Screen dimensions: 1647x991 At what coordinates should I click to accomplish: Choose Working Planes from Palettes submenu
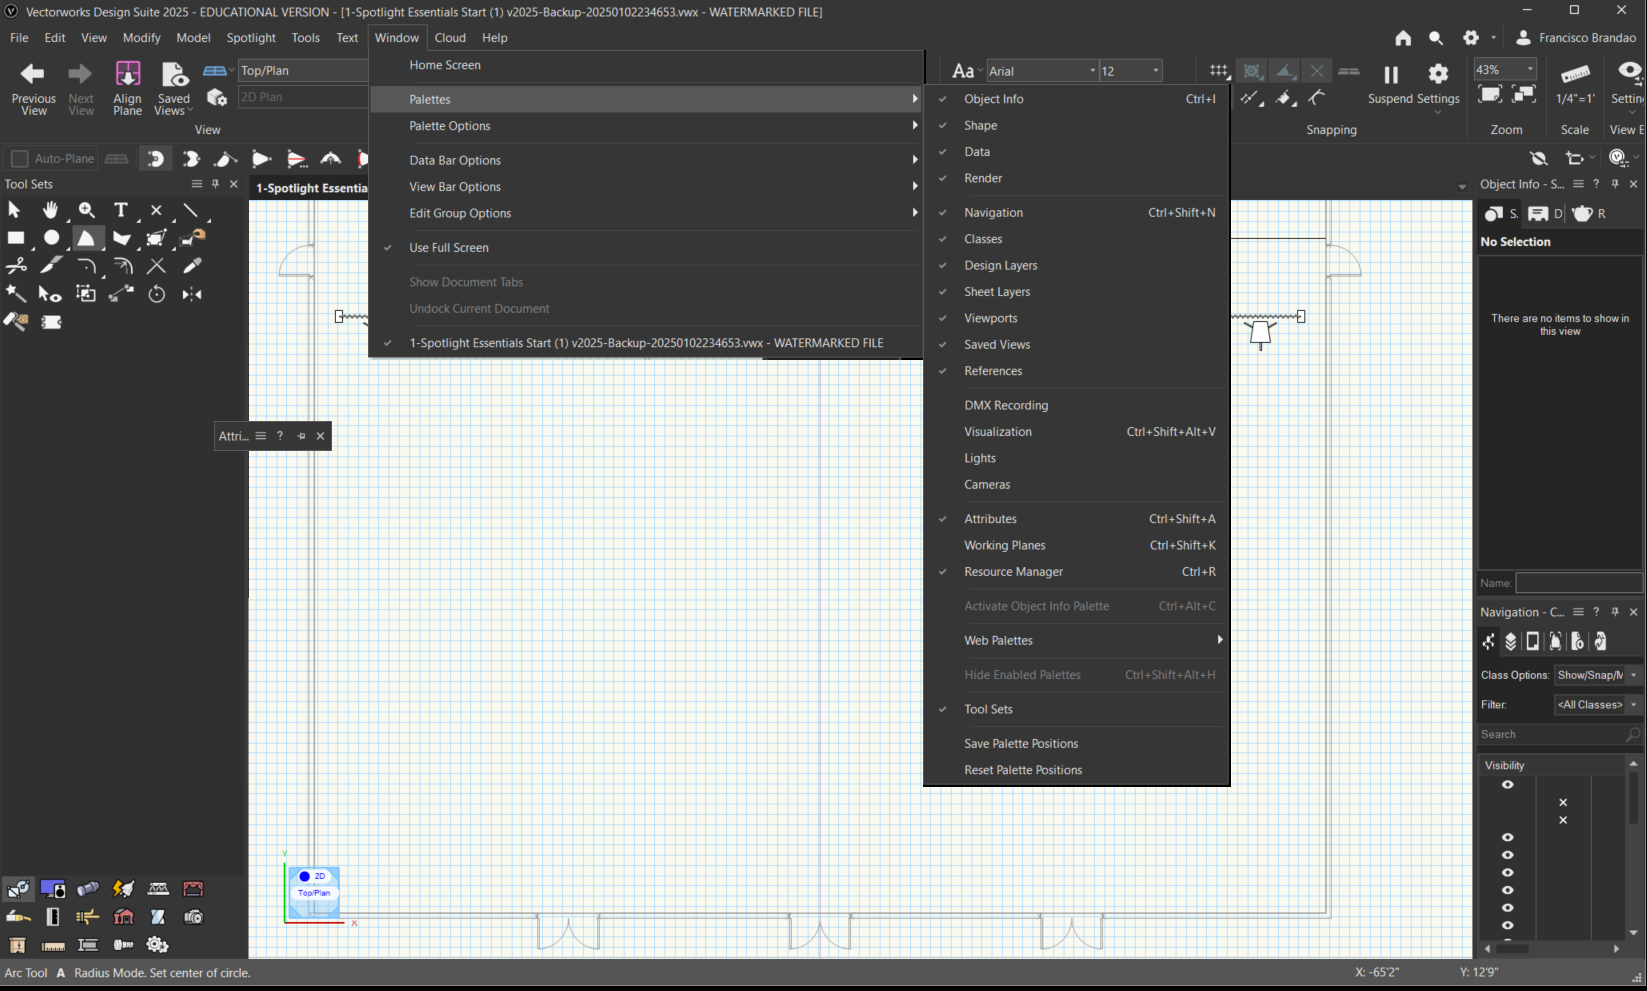[1004, 546]
